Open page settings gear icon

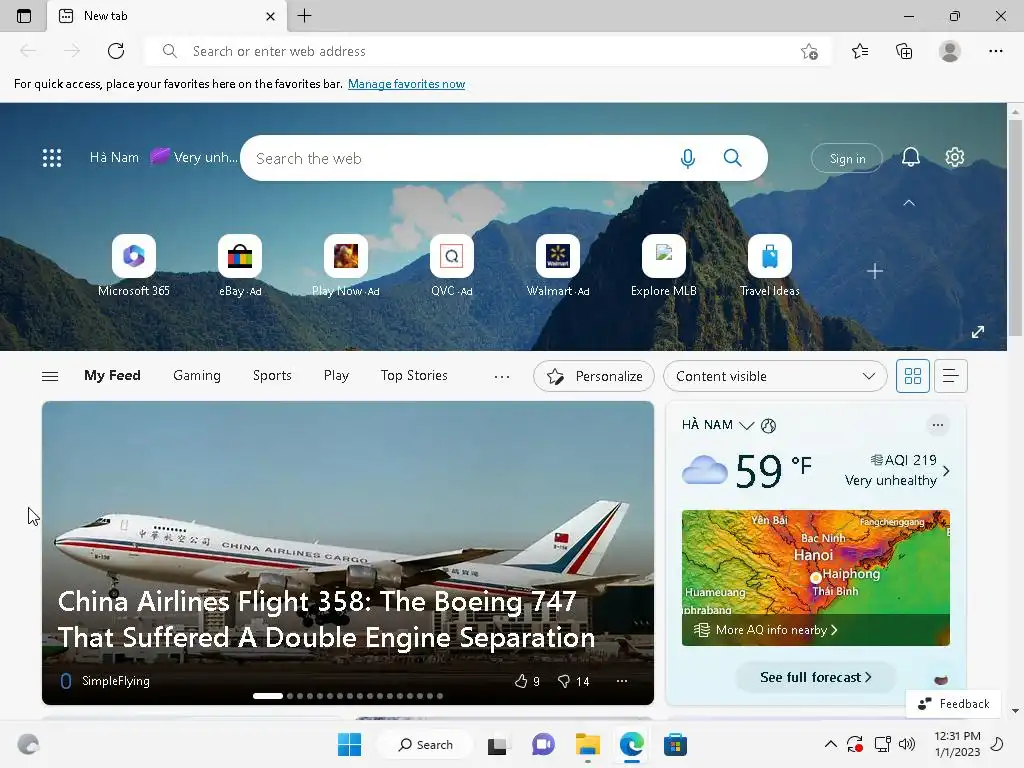point(955,157)
